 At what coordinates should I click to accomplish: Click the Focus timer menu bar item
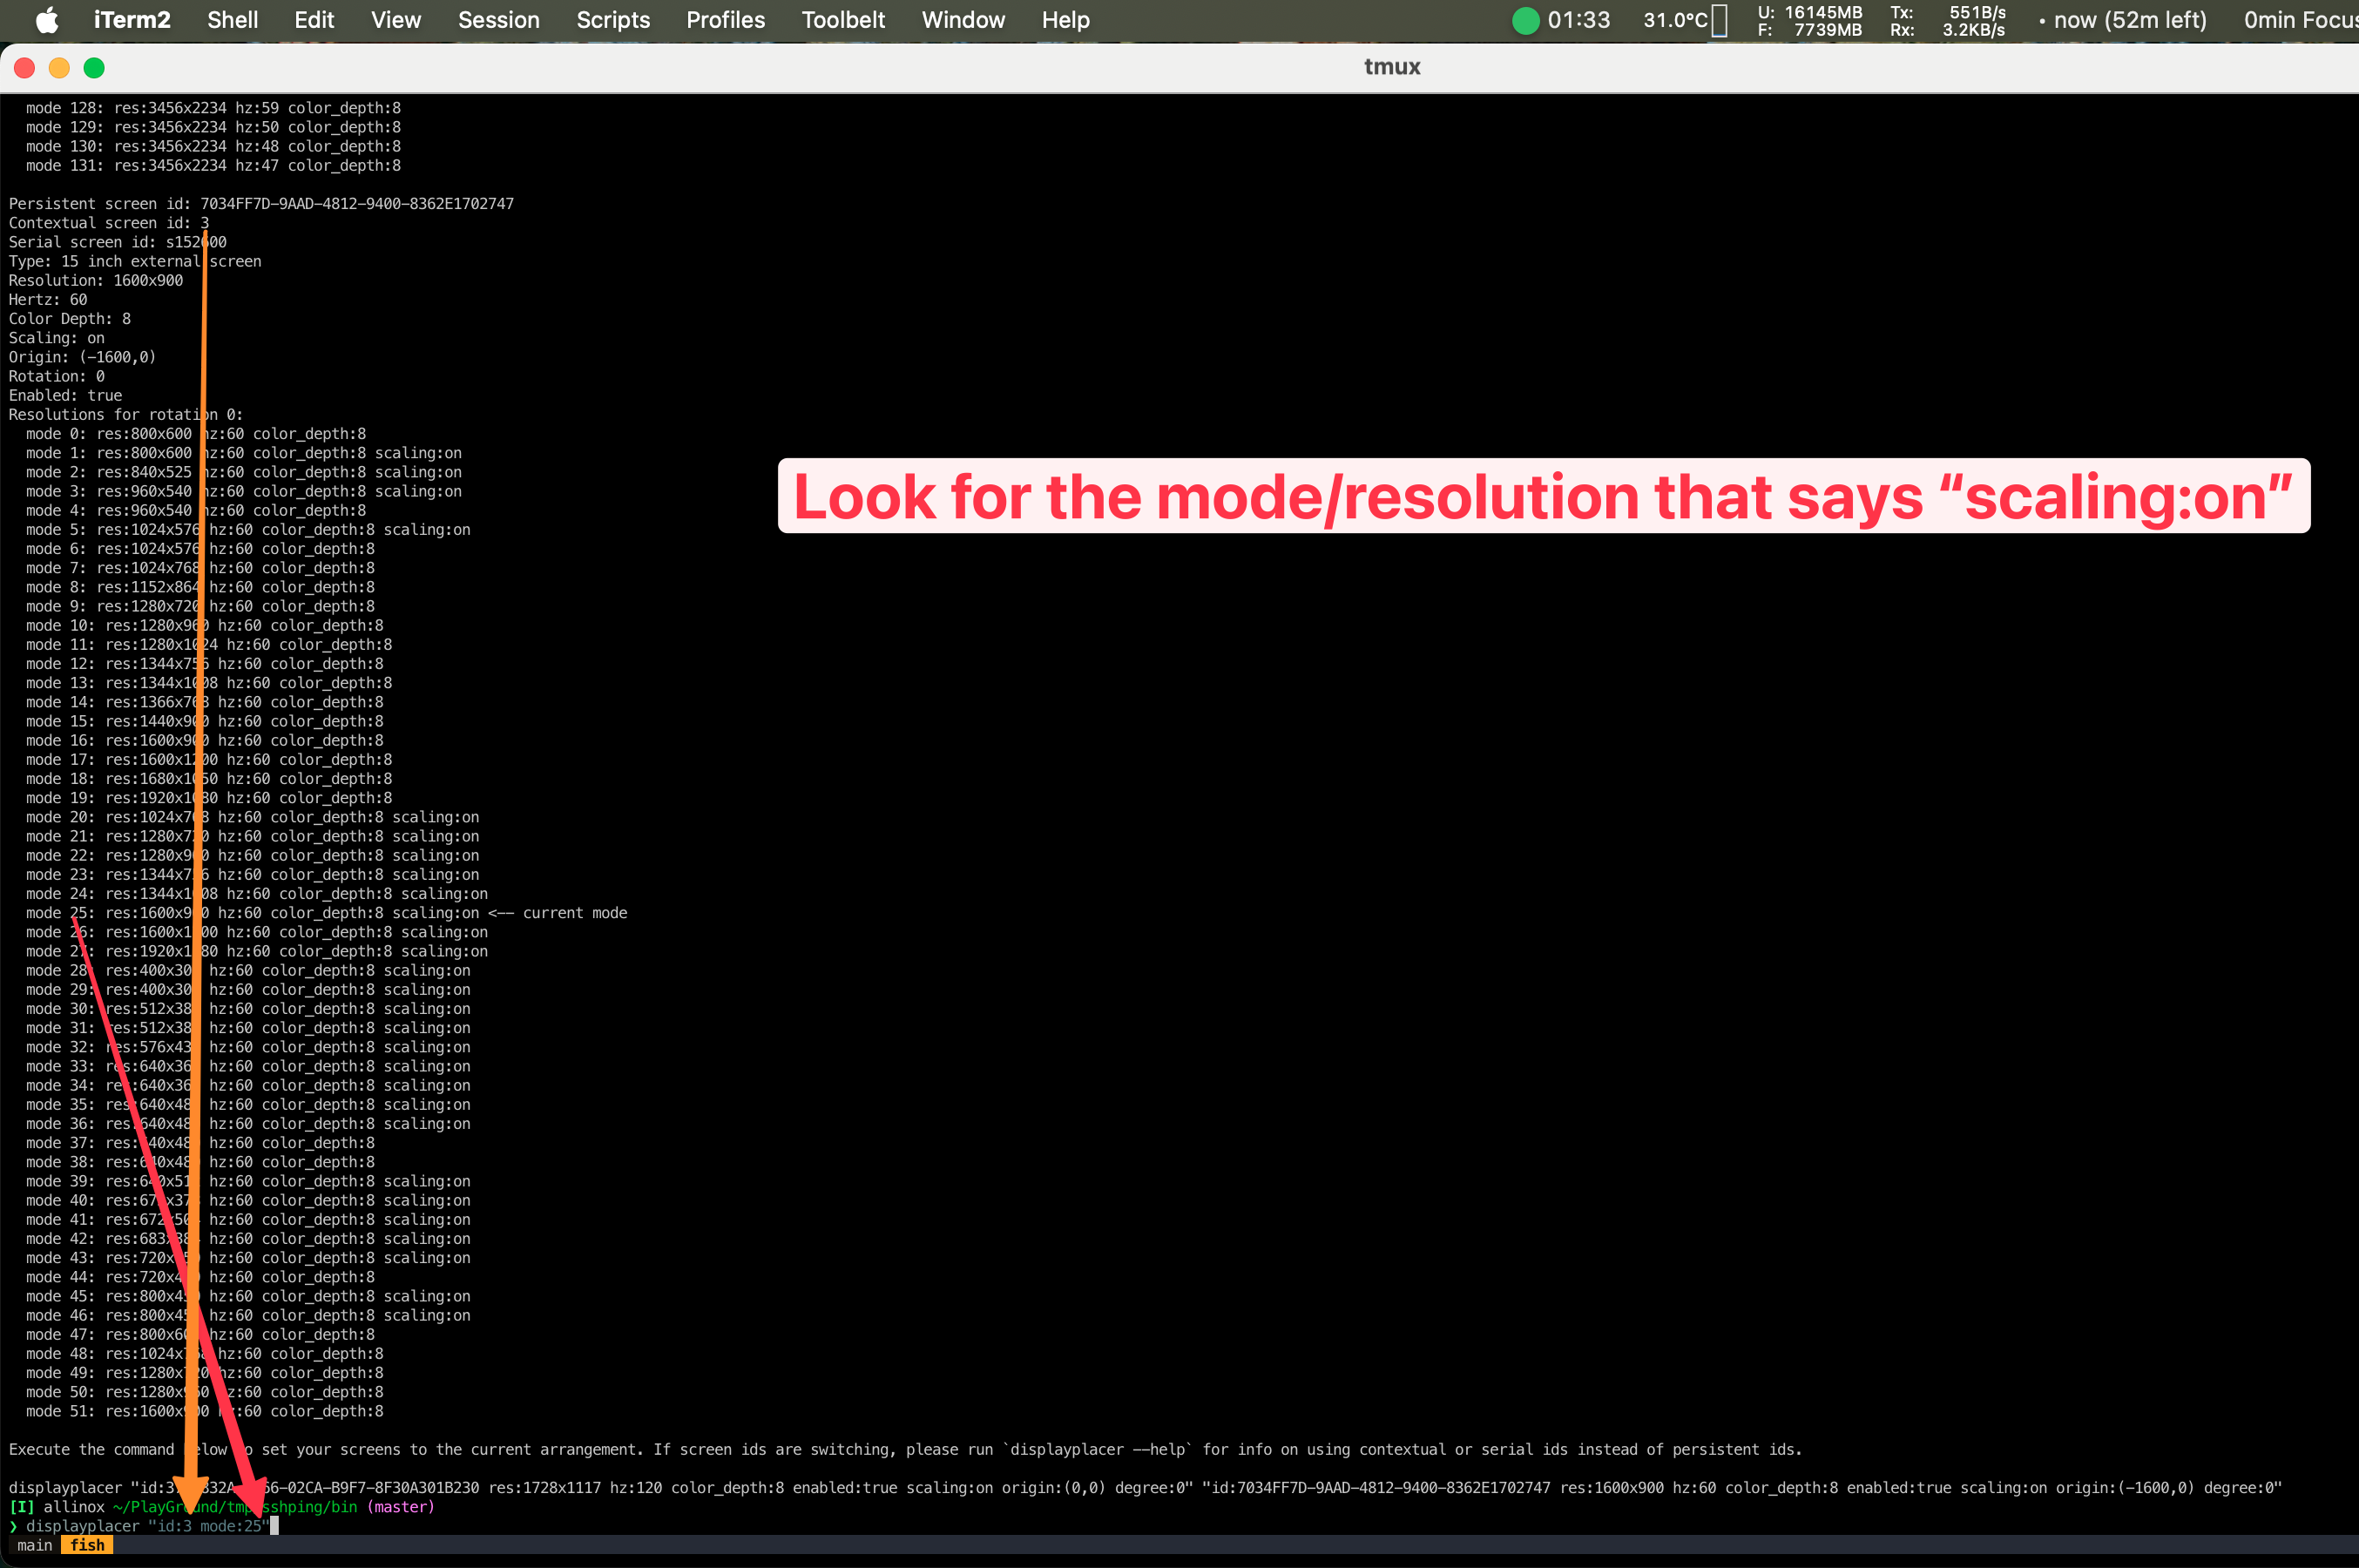coord(2299,20)
